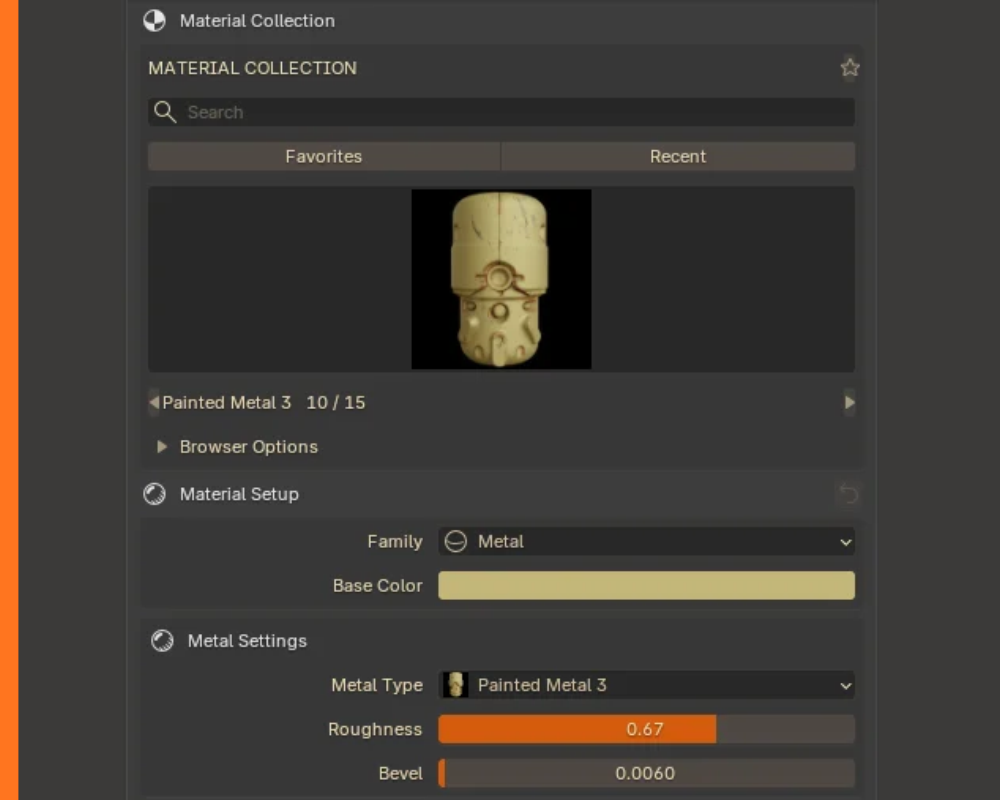This screenshot has width=1000, height=800.
Task: Expand Browser Options section
Action: [x=162, y=447]
